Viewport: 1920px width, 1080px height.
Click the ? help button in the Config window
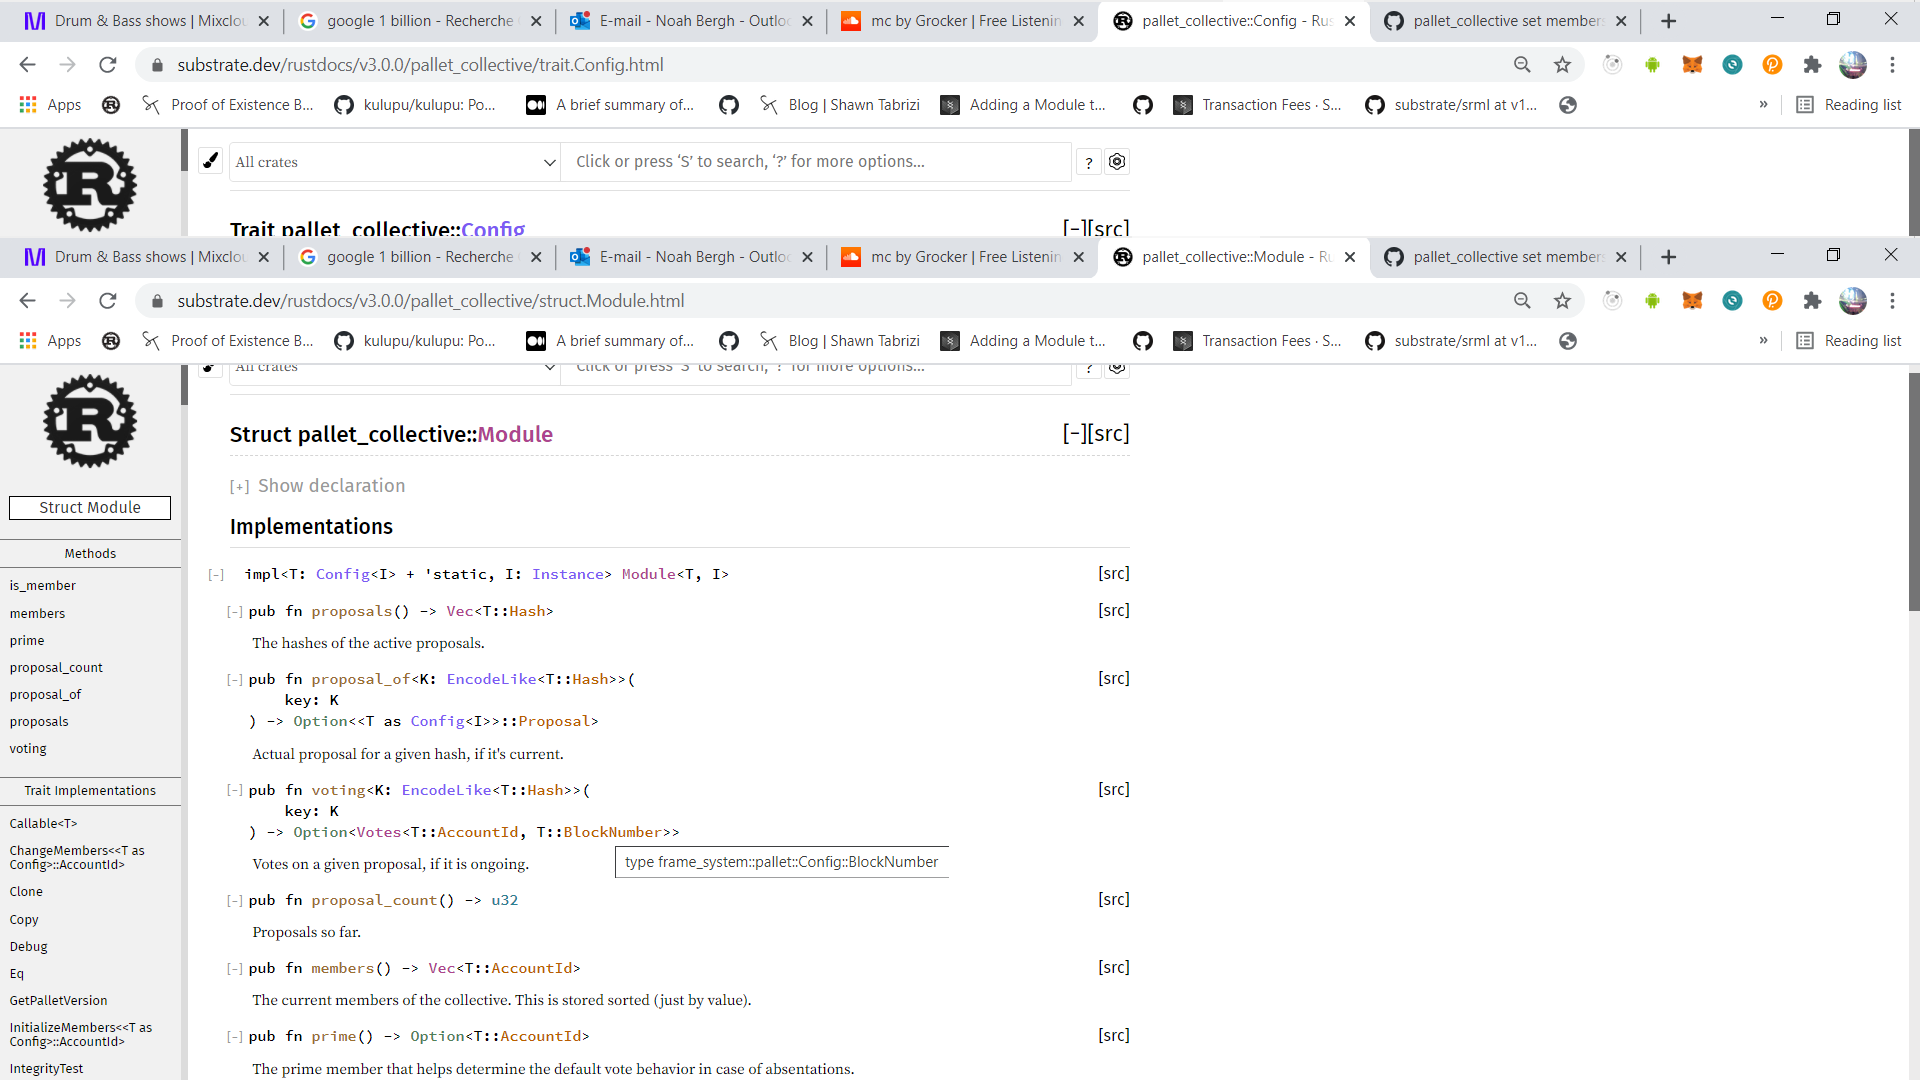click(x=1089, y=162)
